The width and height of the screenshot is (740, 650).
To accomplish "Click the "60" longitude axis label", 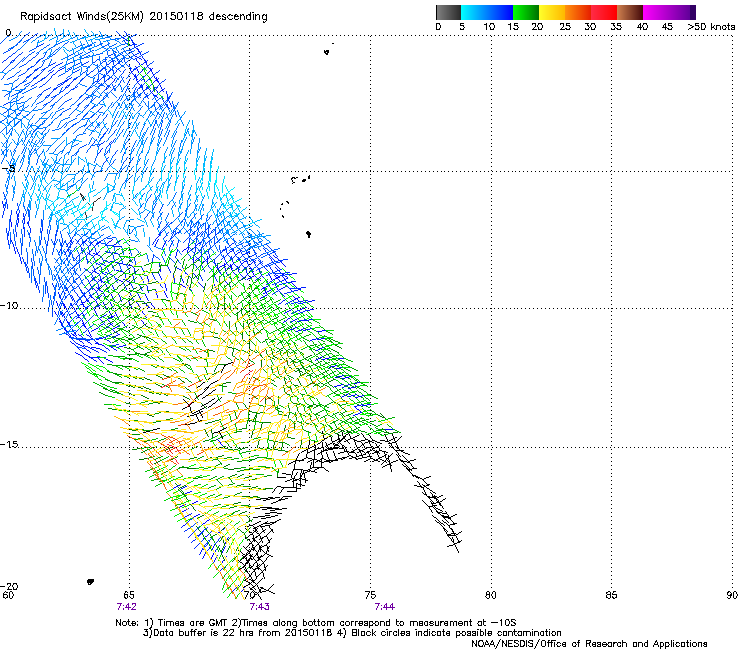I will pyautogui.click(x=8, y=595).
